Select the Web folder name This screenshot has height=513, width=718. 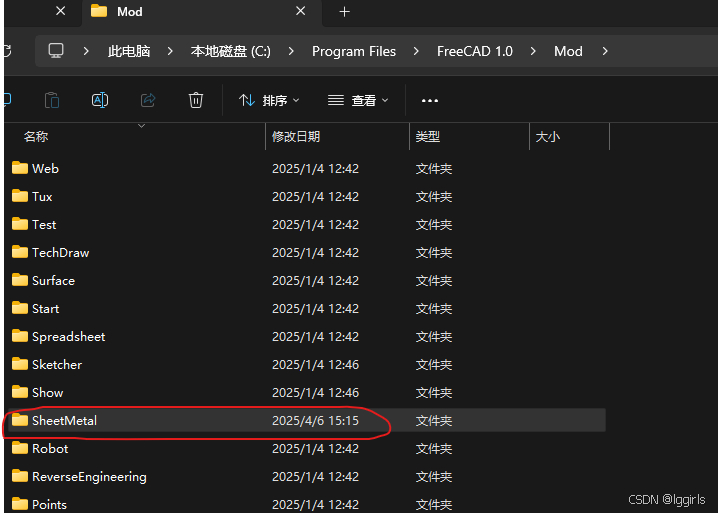point(45,169)
